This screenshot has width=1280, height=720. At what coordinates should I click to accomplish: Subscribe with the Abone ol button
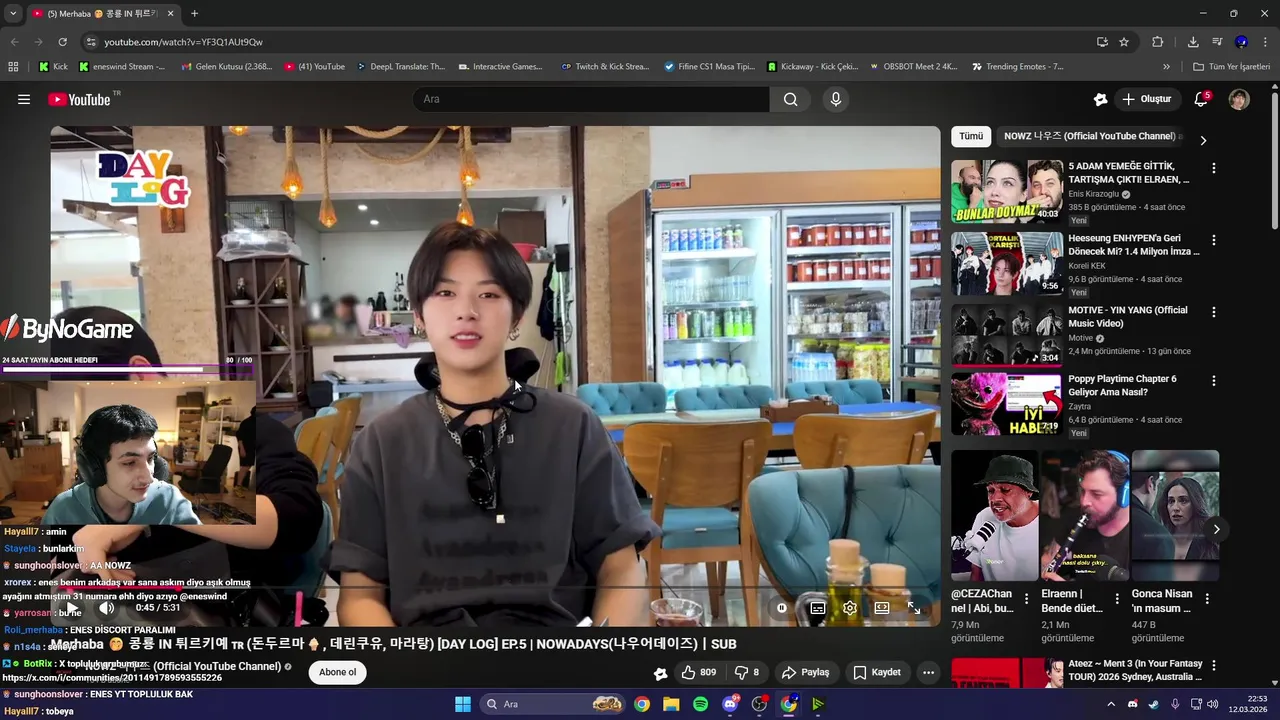(x=337, y=672)
